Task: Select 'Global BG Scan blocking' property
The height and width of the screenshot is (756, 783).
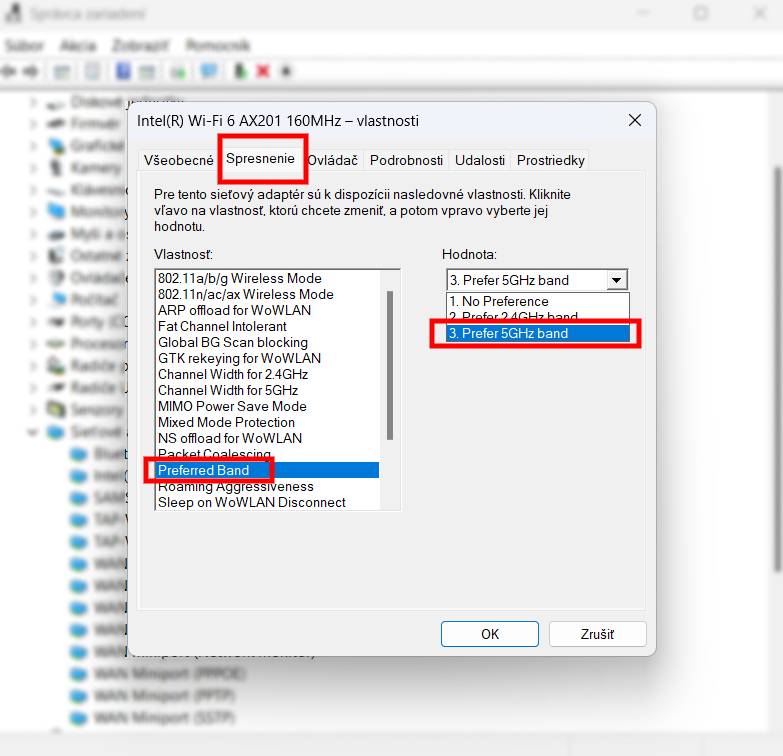Action: [x=268, y=342]
